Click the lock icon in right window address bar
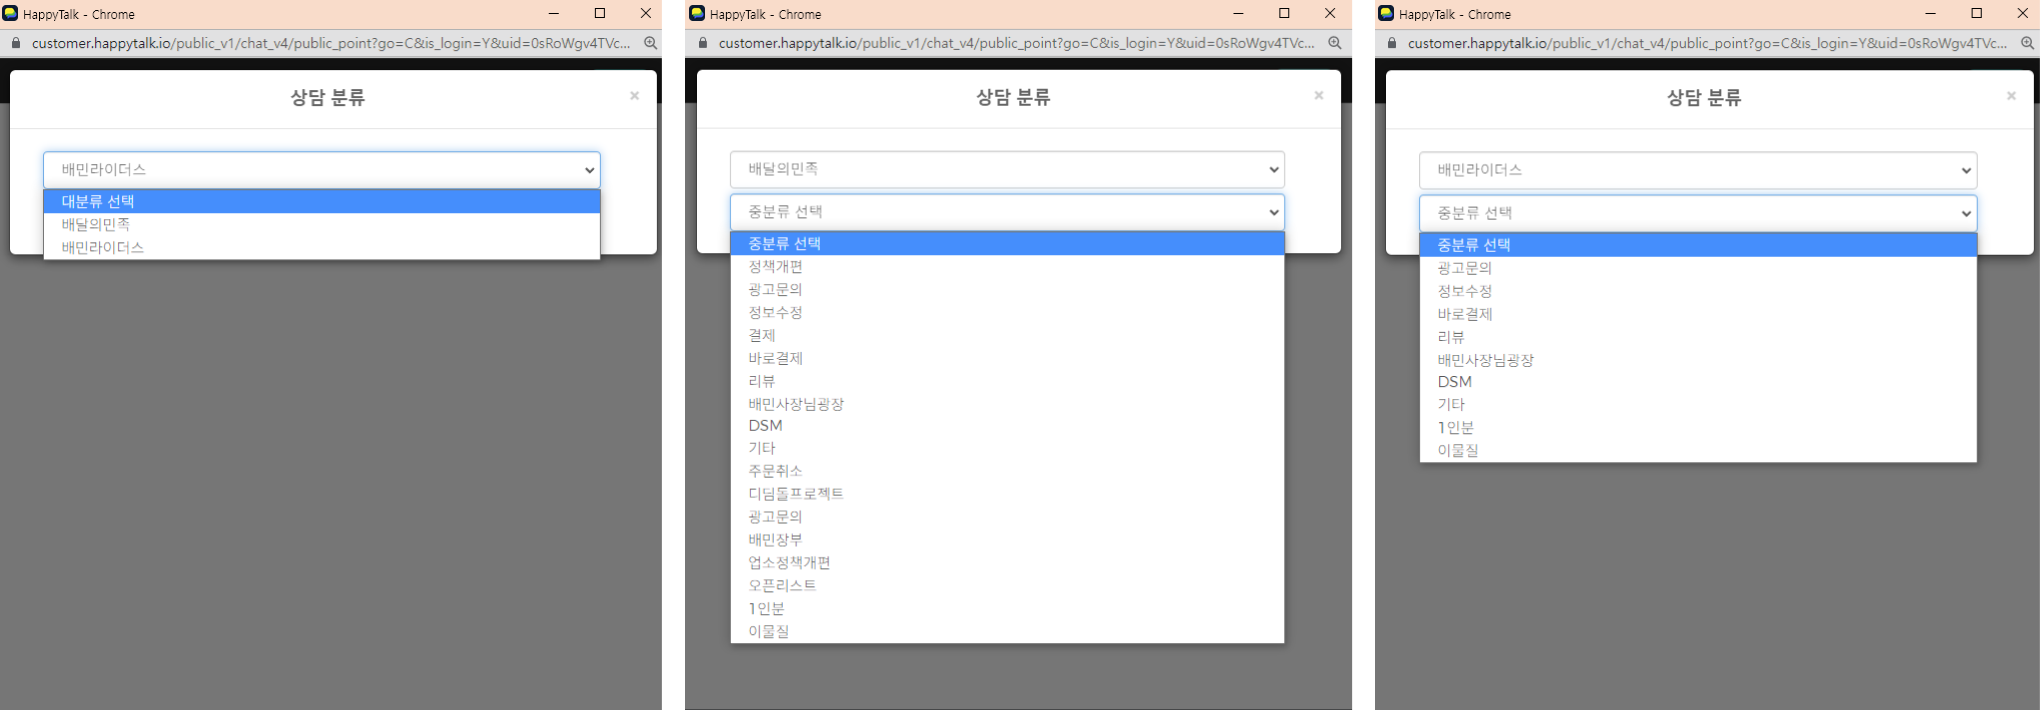The image size is (2040, 710). click(x=1391, y=43)
